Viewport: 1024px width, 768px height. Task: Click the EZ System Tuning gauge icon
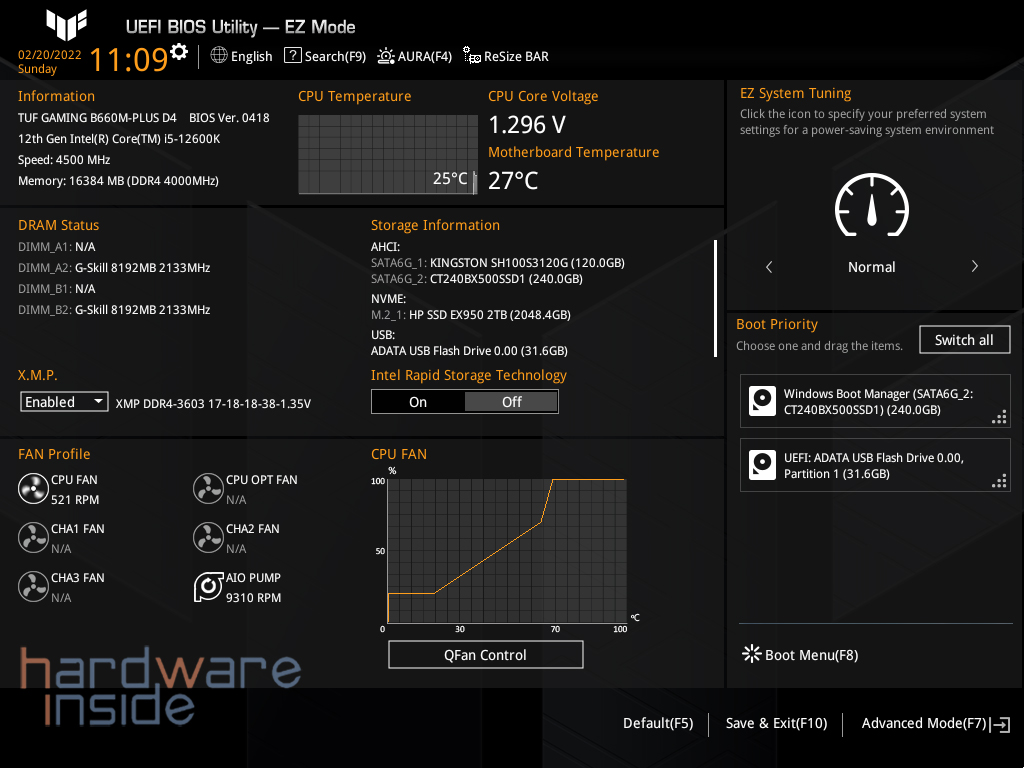[872, 204]
